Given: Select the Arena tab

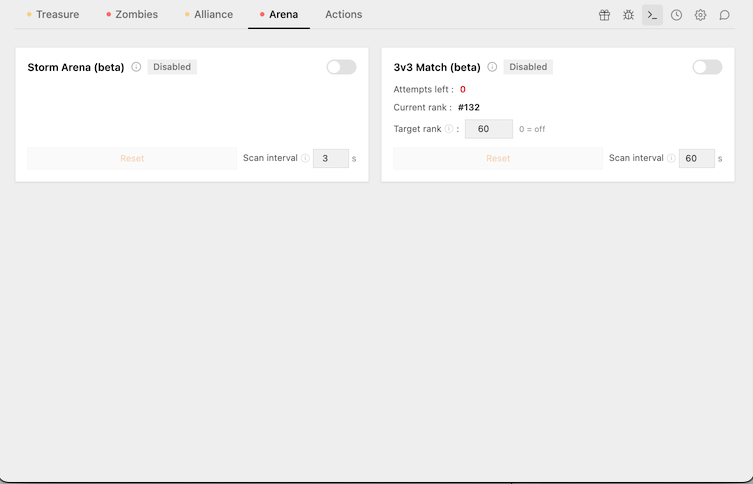Looking at the screenshot, I should [x=279, y=14].
